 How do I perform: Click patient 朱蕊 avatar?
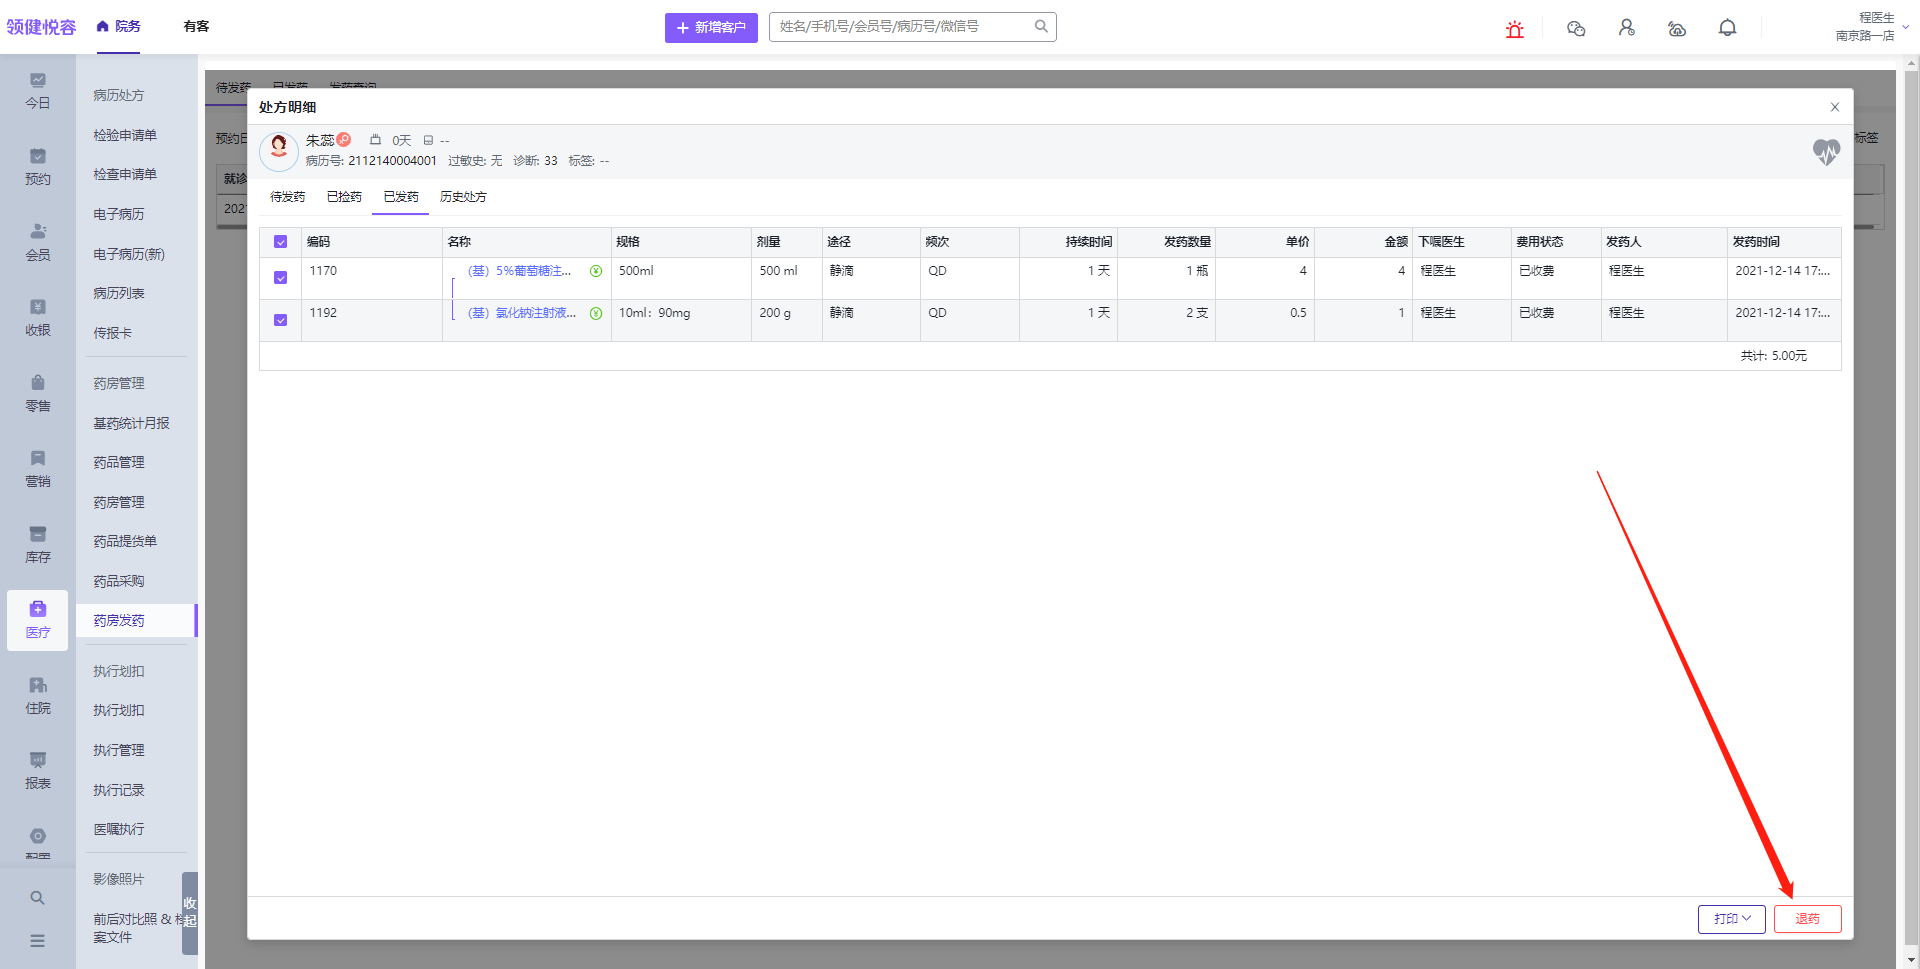[279, 150]
